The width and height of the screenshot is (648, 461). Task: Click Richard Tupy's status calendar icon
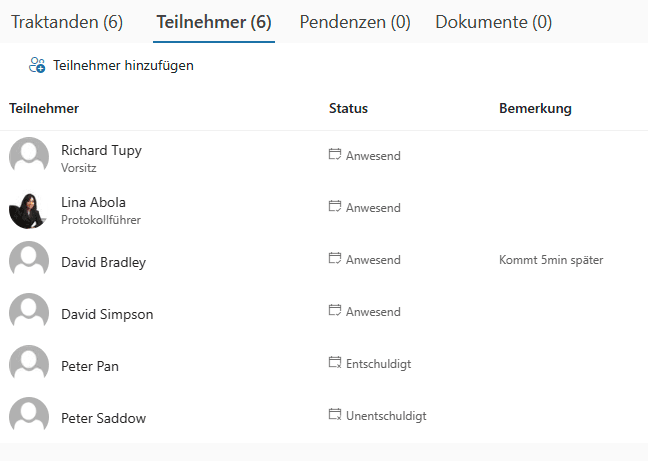(335, 155)
